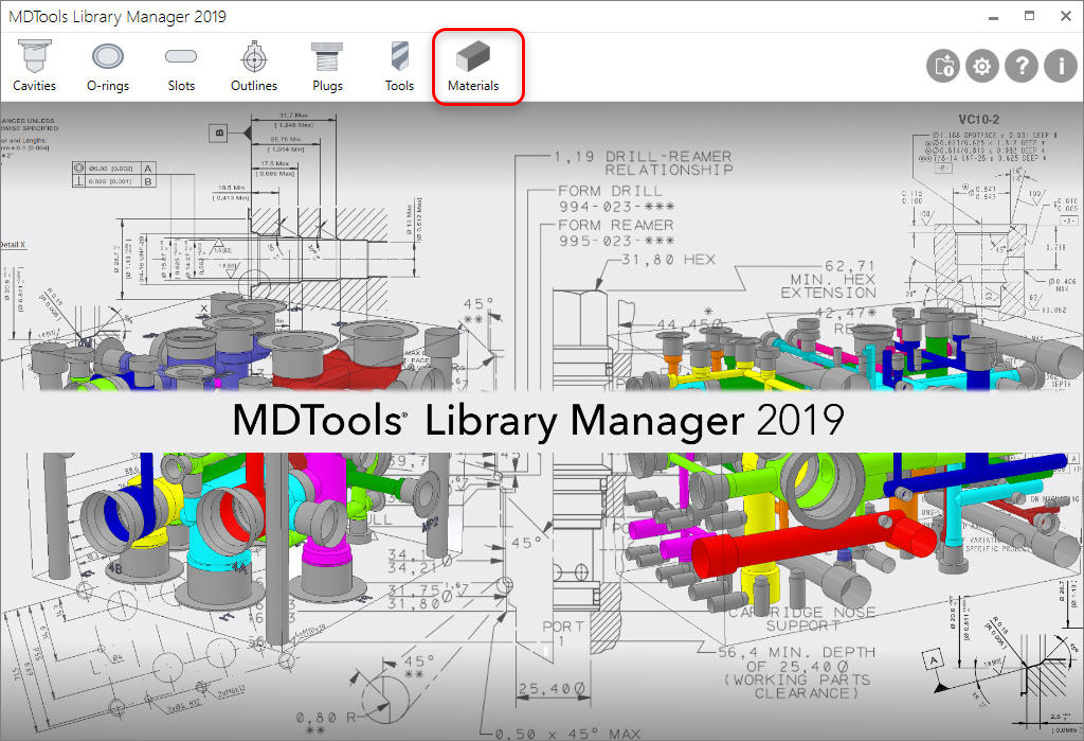Click the O-rings label text

(108, 86)
